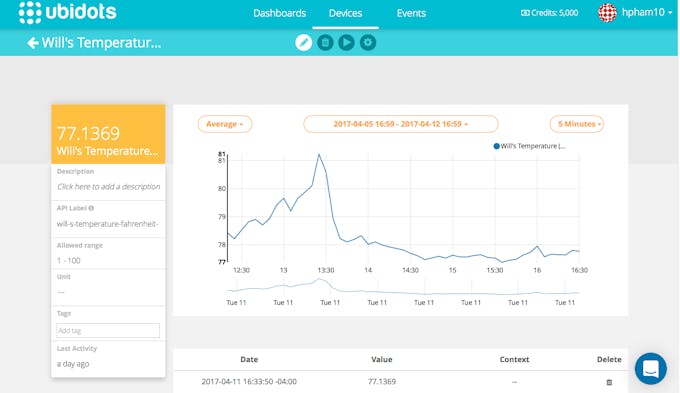Open the date range dropdown
The width and height of the screenshot is (680, 393).
click(401, 124)
